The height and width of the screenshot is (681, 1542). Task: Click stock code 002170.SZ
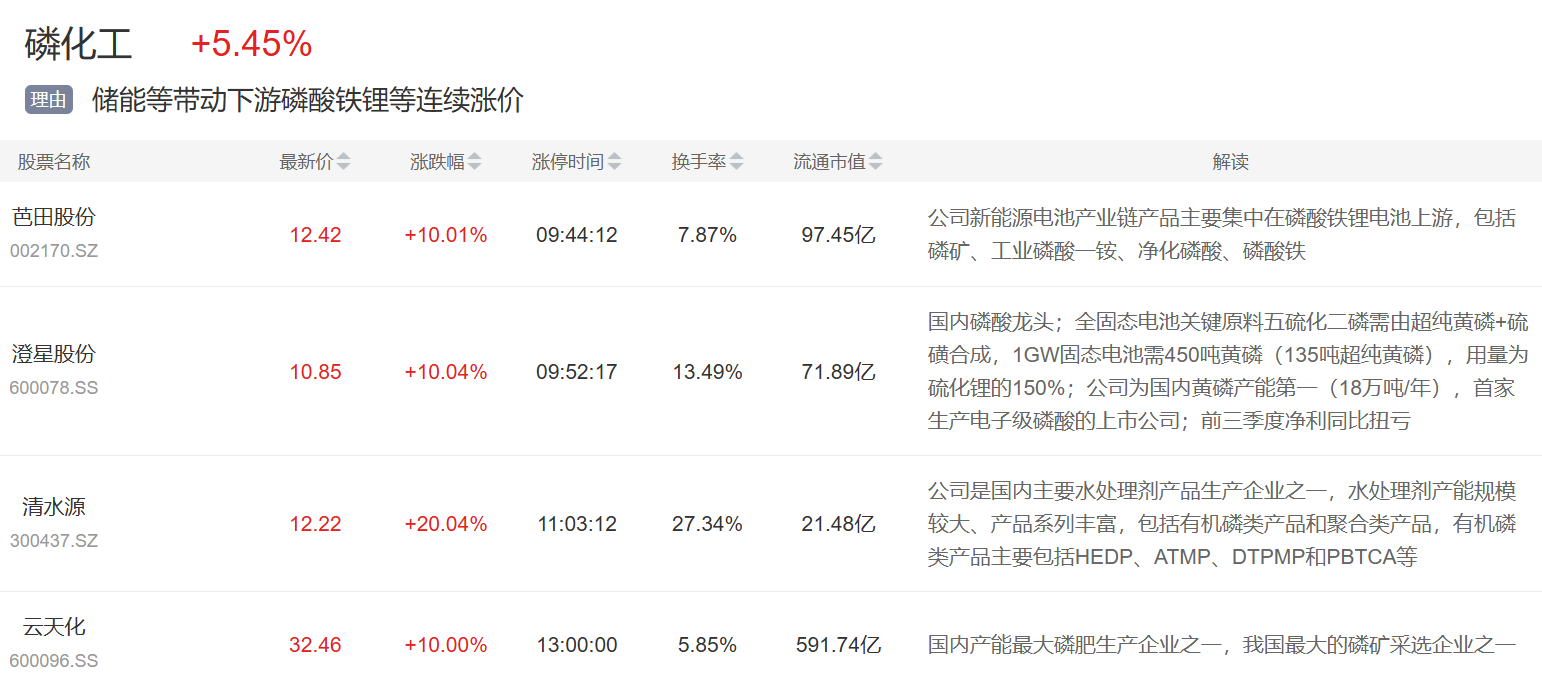click(54, 250)
